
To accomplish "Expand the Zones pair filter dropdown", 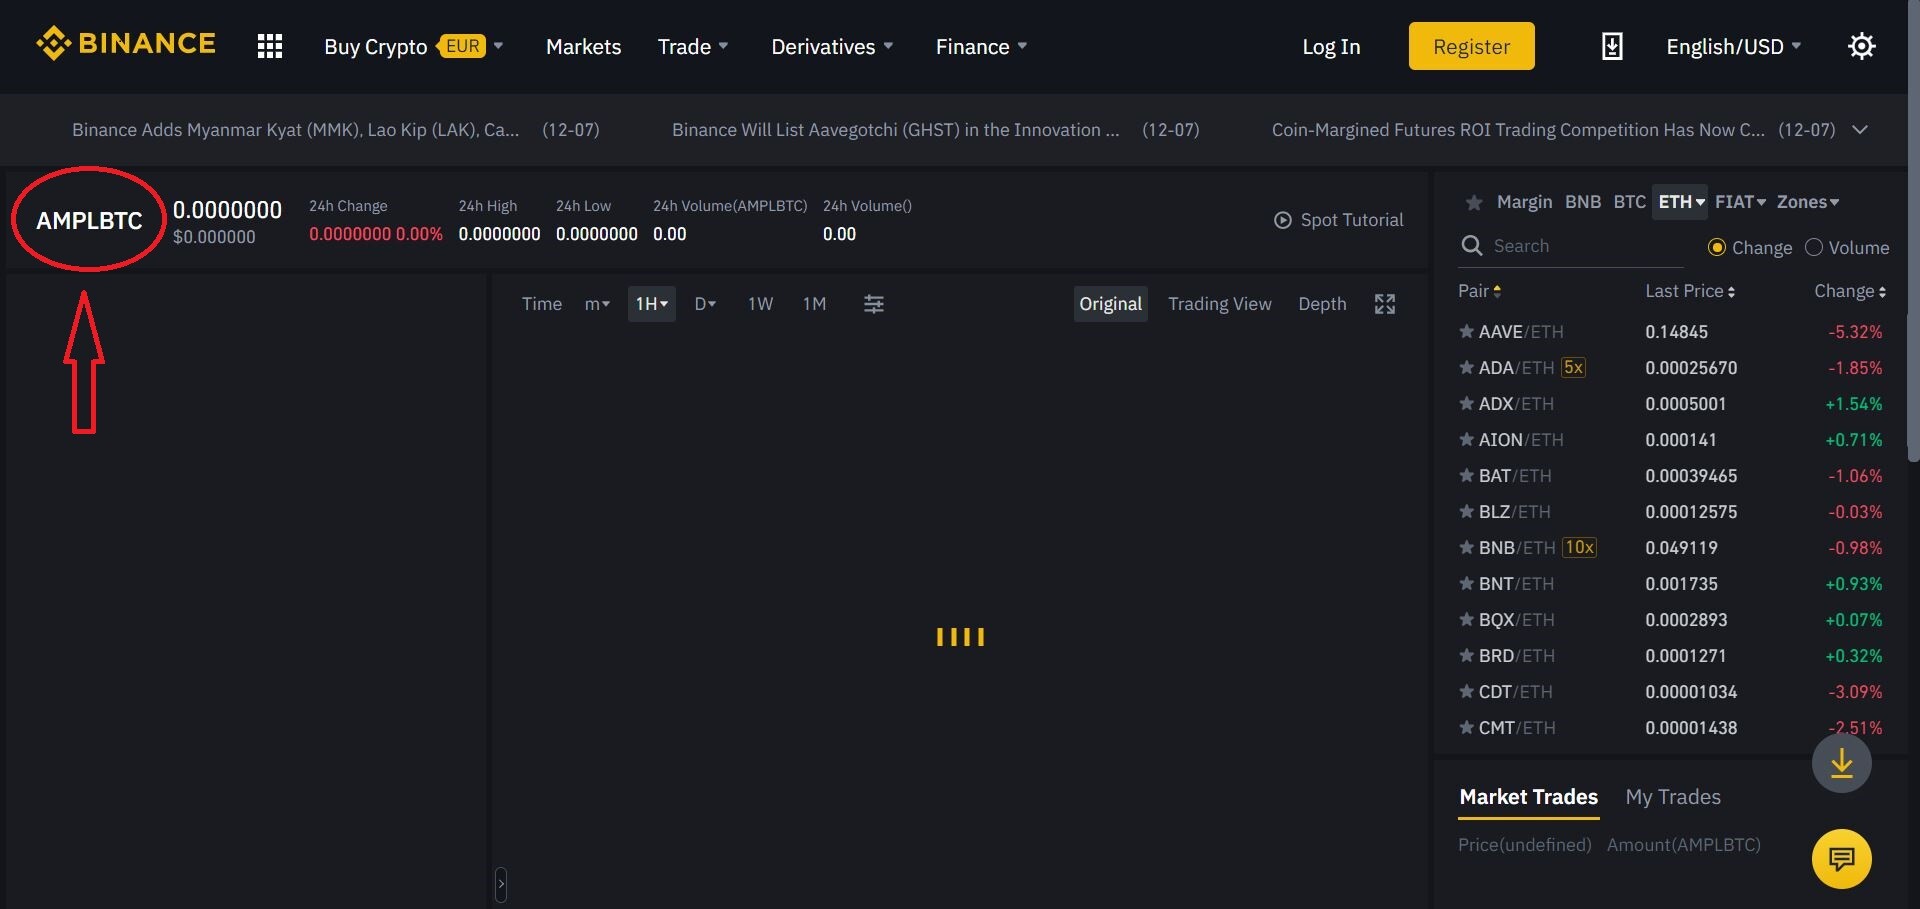I will coord(1808,202).
